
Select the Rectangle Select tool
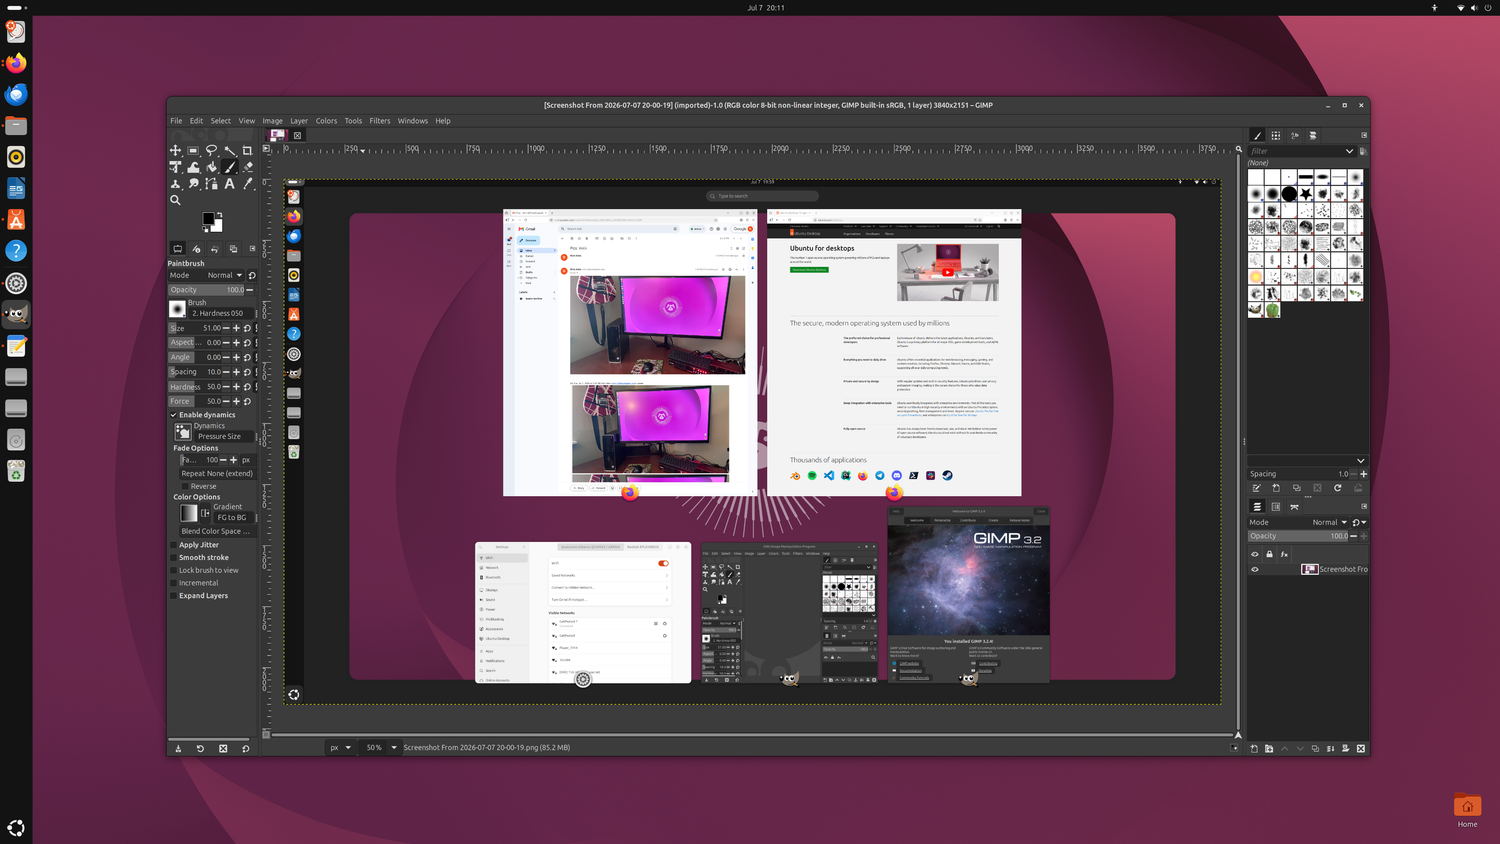coord(193,150)
